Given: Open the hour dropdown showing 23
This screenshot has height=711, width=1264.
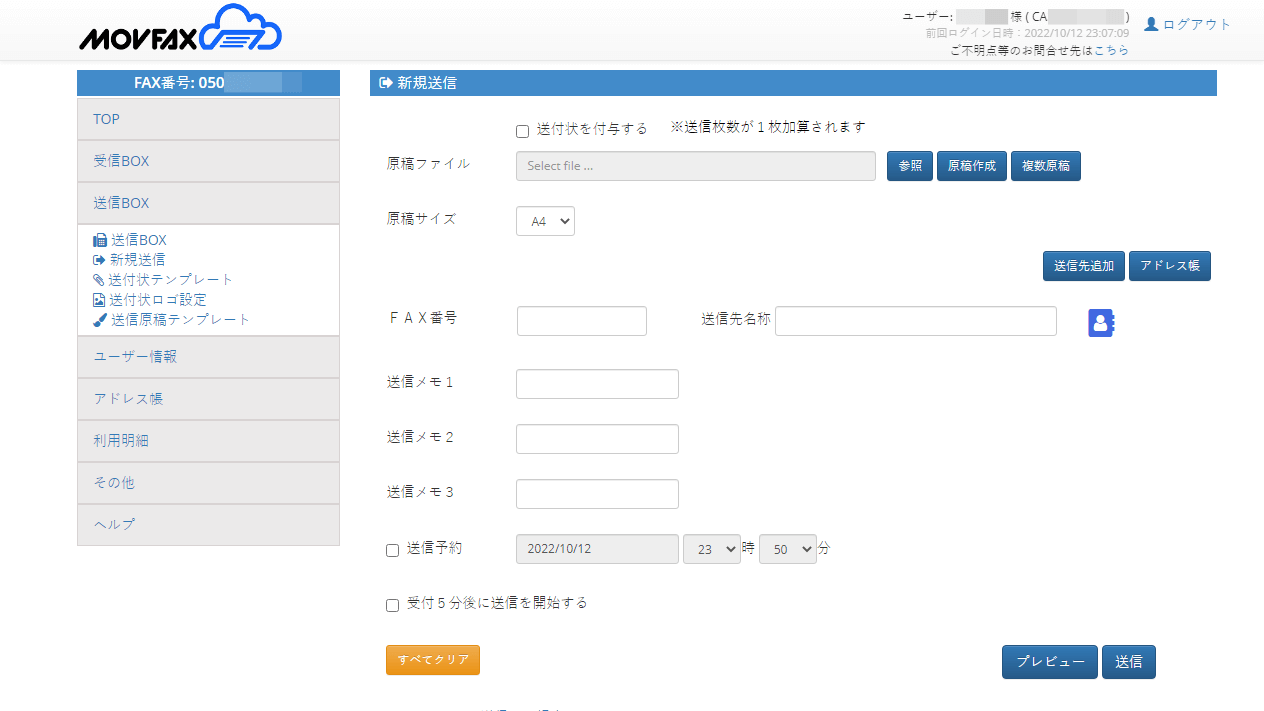Looking at the screenshot, I should tap(712, 549).
